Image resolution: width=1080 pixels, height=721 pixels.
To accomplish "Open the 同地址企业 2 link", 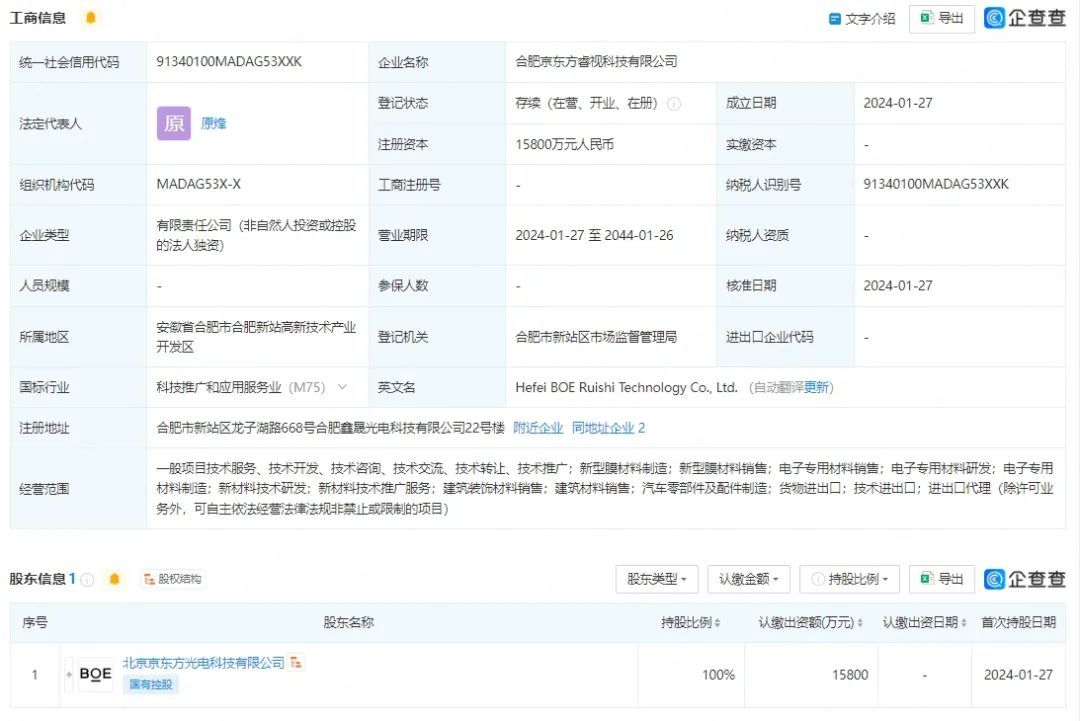I will (x=608, y=428).
